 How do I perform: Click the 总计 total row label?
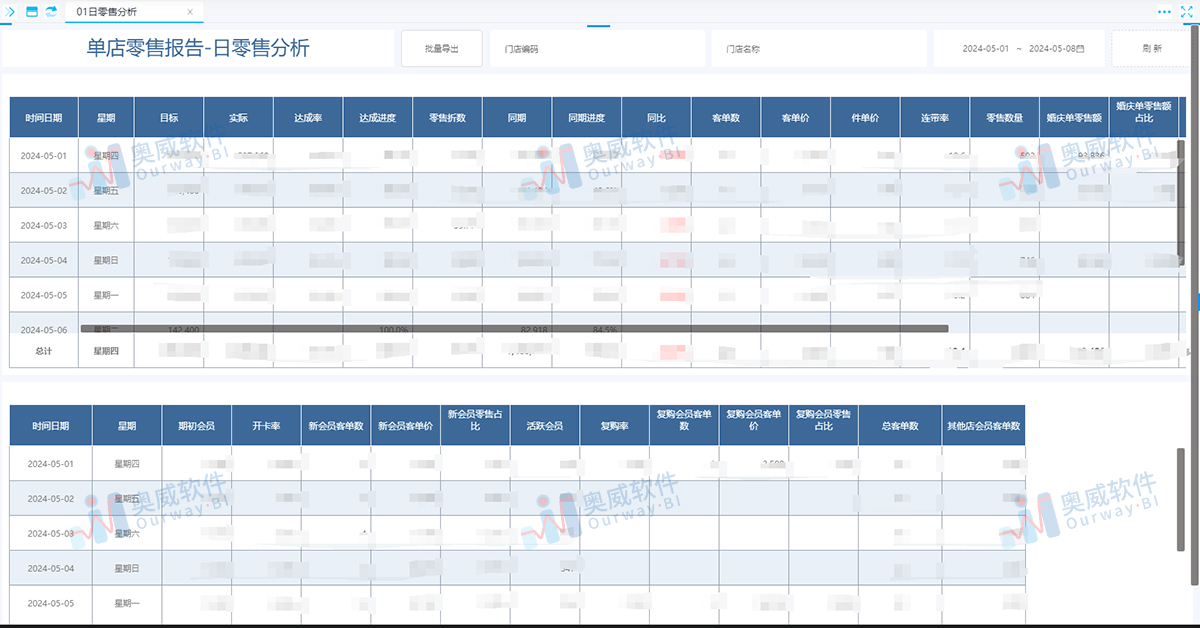[x=44, y=351]
